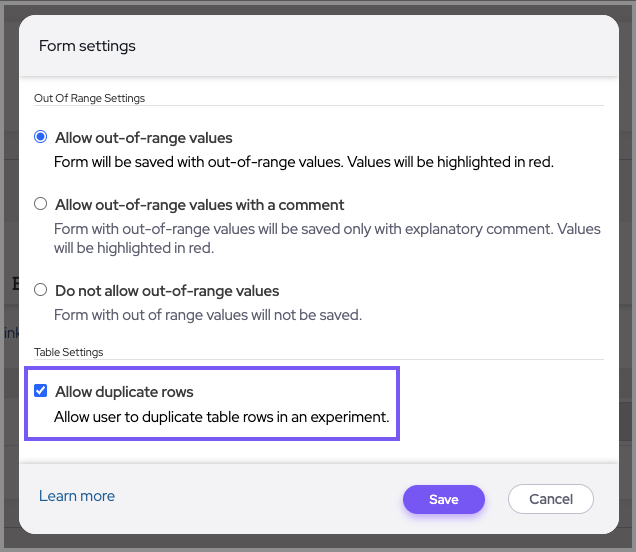Click the "Allow out-of-range values" label text

(144, 138)
